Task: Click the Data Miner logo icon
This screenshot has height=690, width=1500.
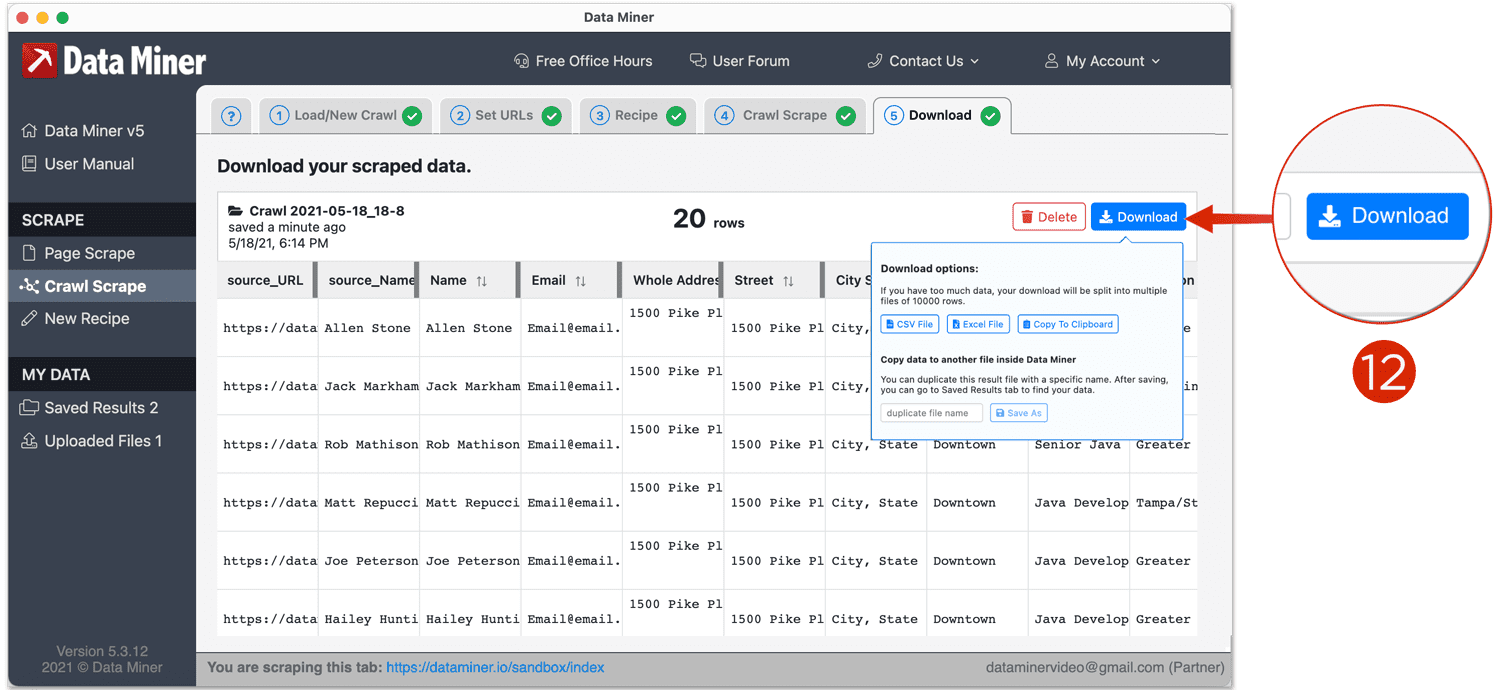Action: 40,61
